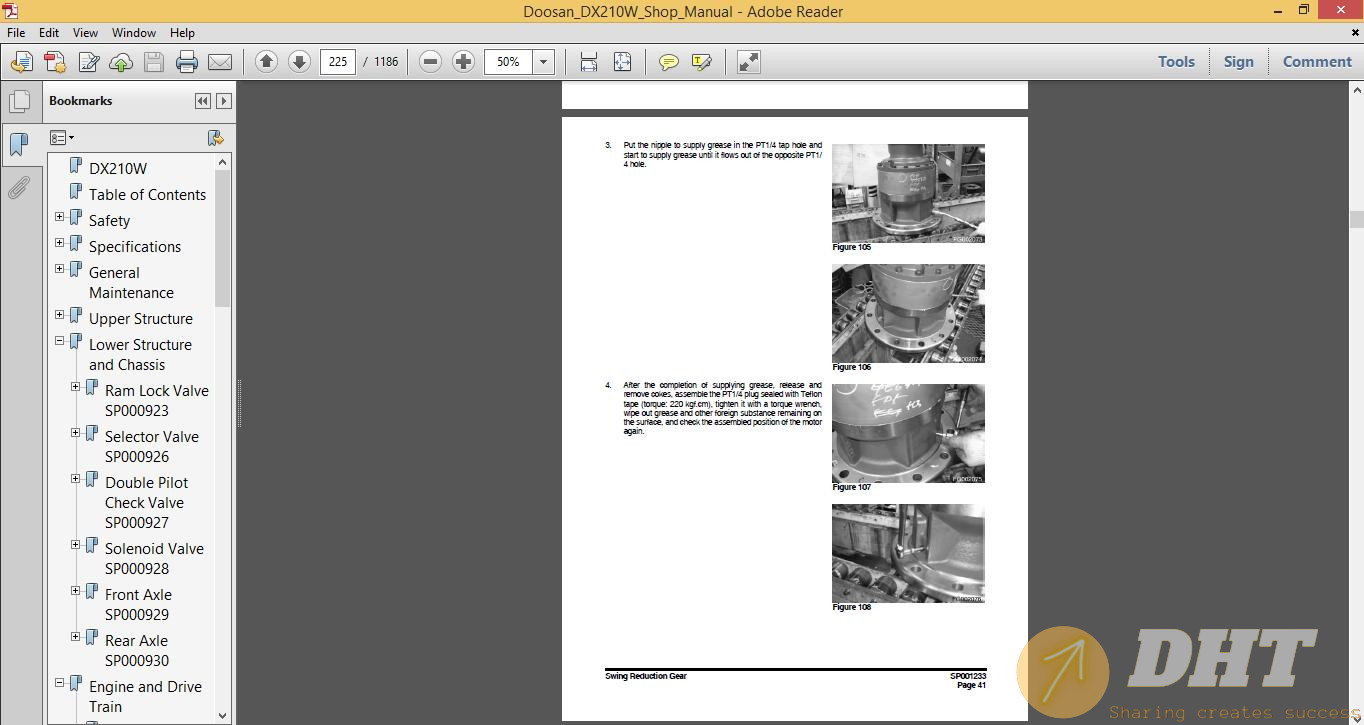Click the page number input field

click(338, 62)
